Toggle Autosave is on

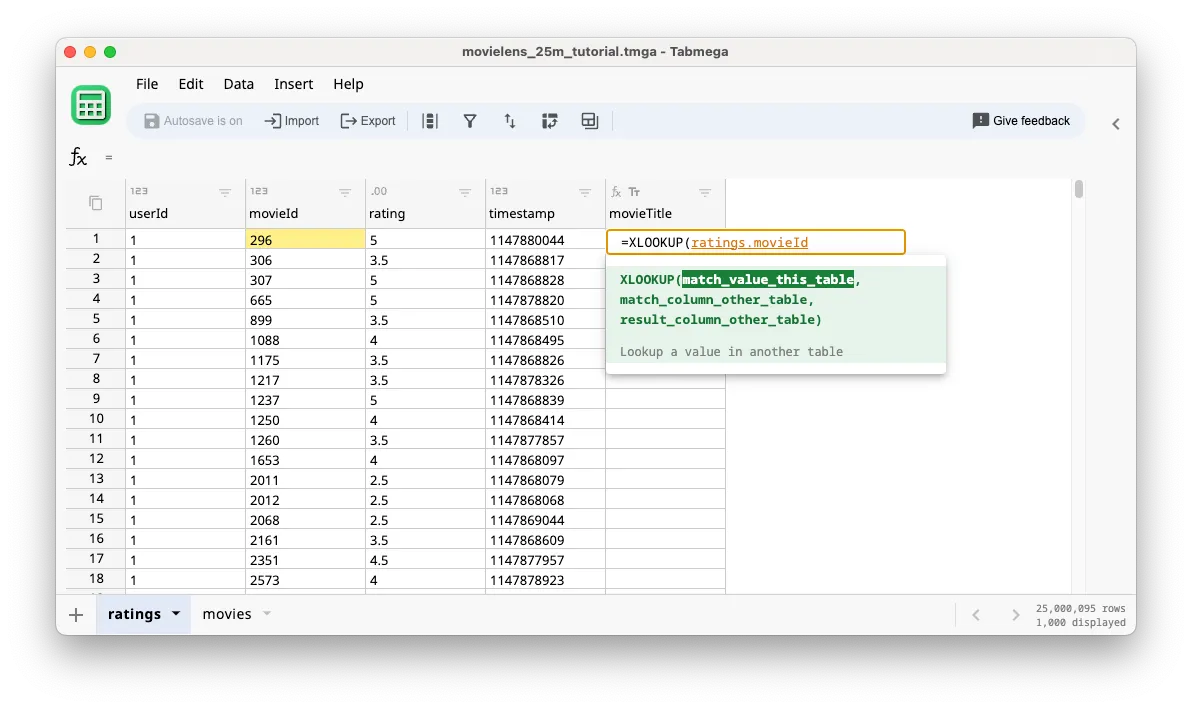coord(194,120)
